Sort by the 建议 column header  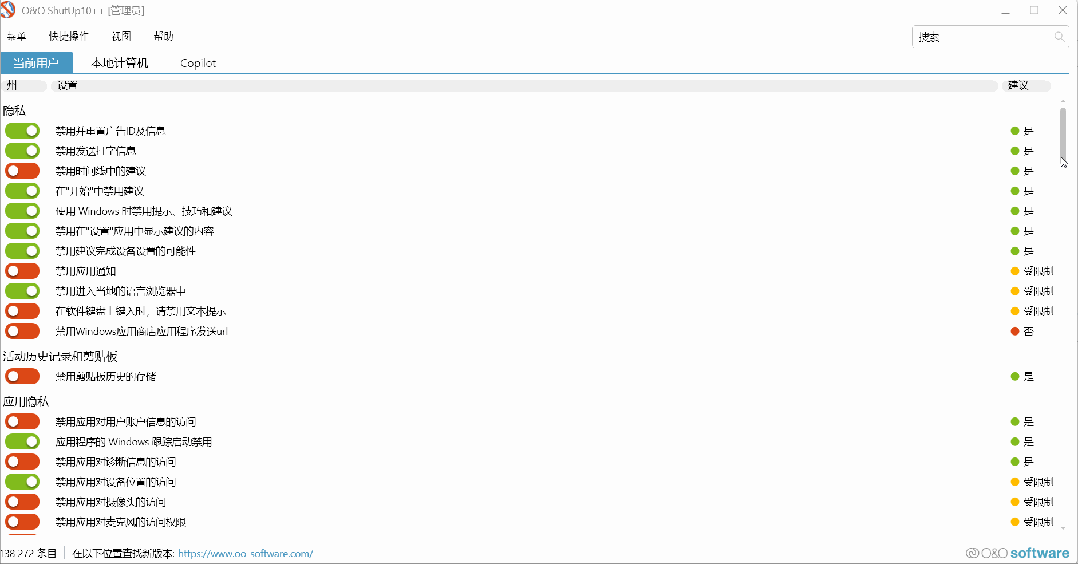1026,86
